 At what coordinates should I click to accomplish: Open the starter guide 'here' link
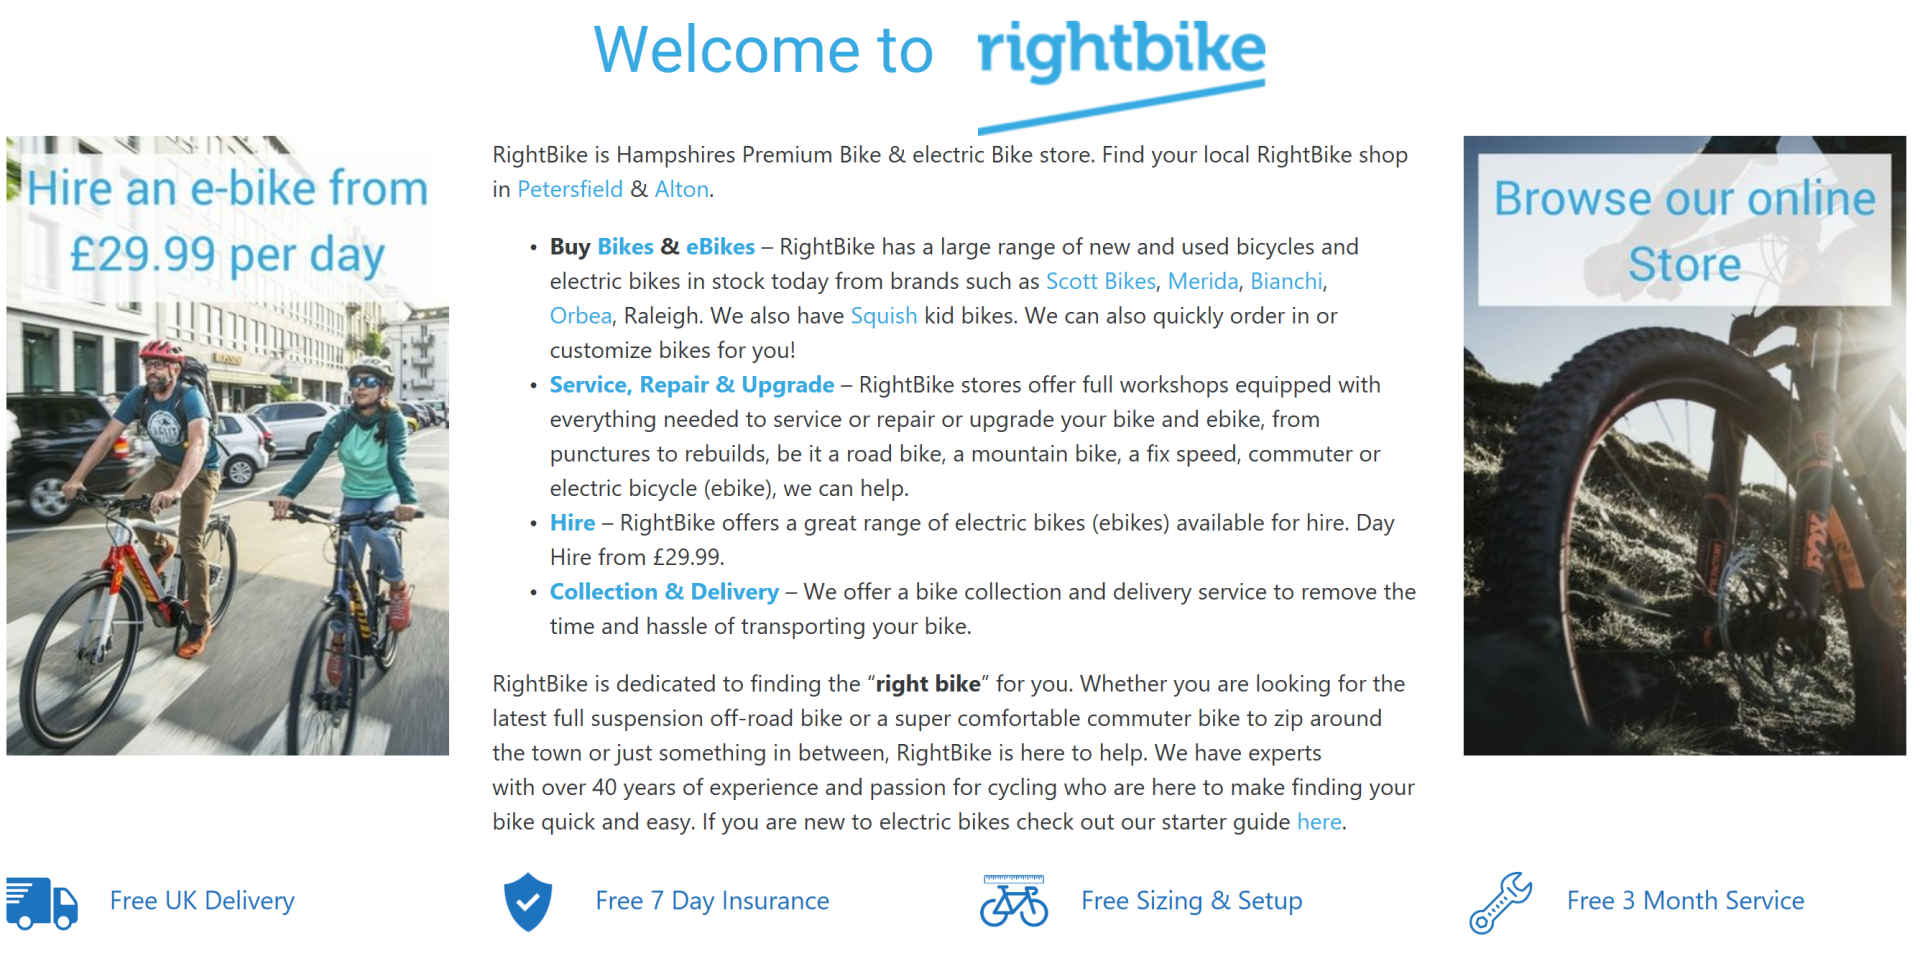(x=1319, y=822)
